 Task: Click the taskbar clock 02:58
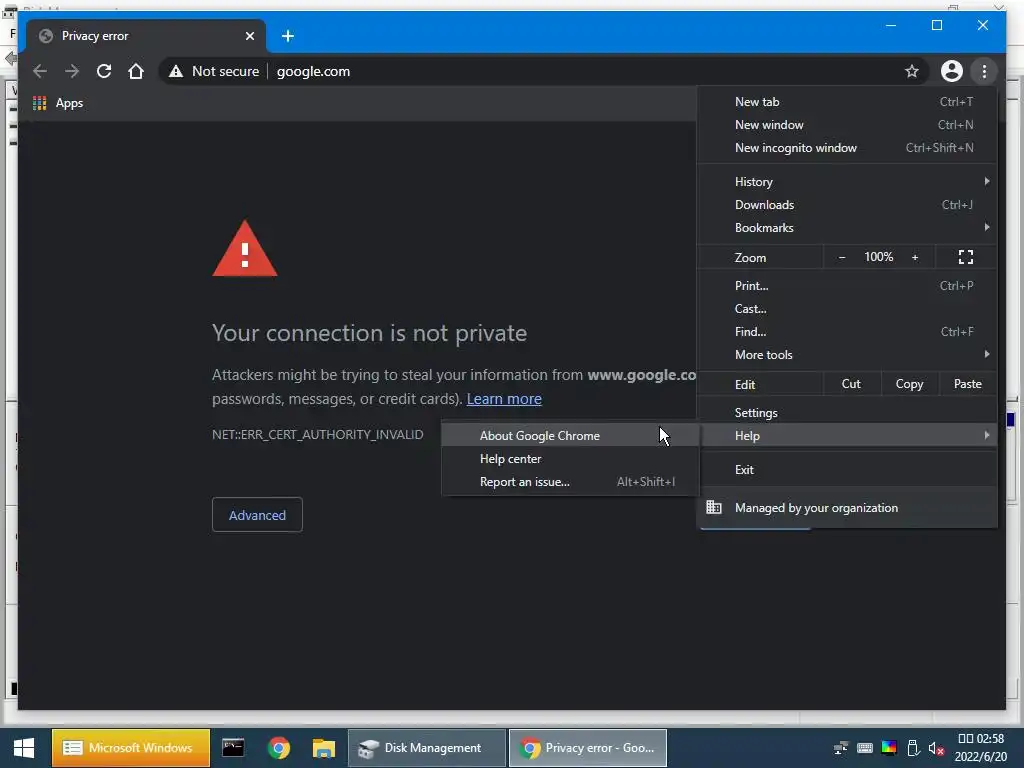coord(981,739)
